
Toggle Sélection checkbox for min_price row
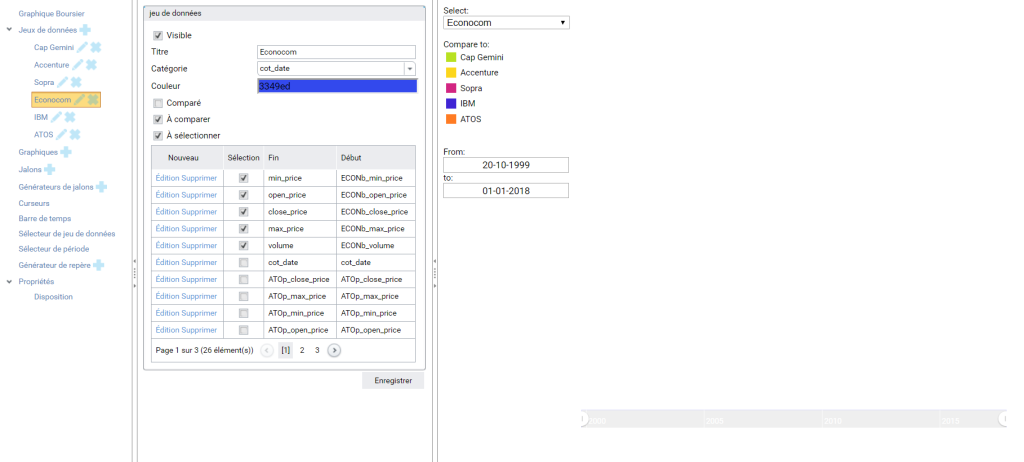coord(244,178)
